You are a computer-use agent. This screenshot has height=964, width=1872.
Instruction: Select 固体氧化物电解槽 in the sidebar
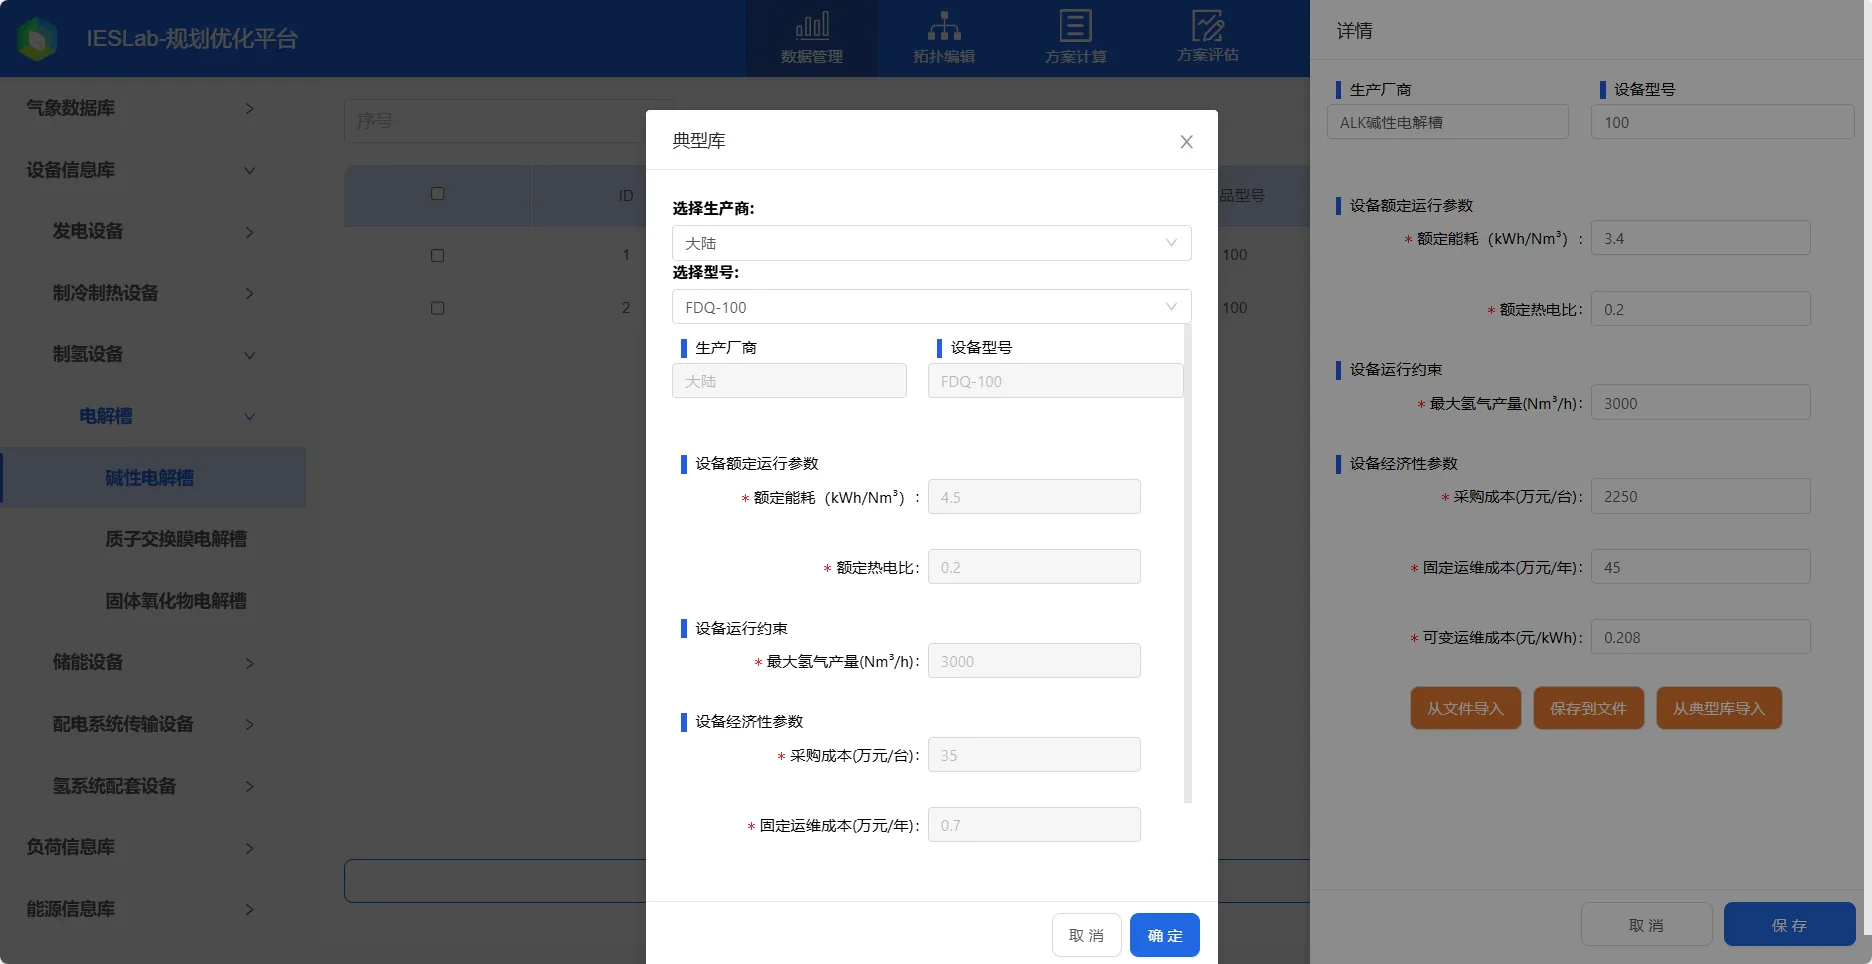point(175,601)
